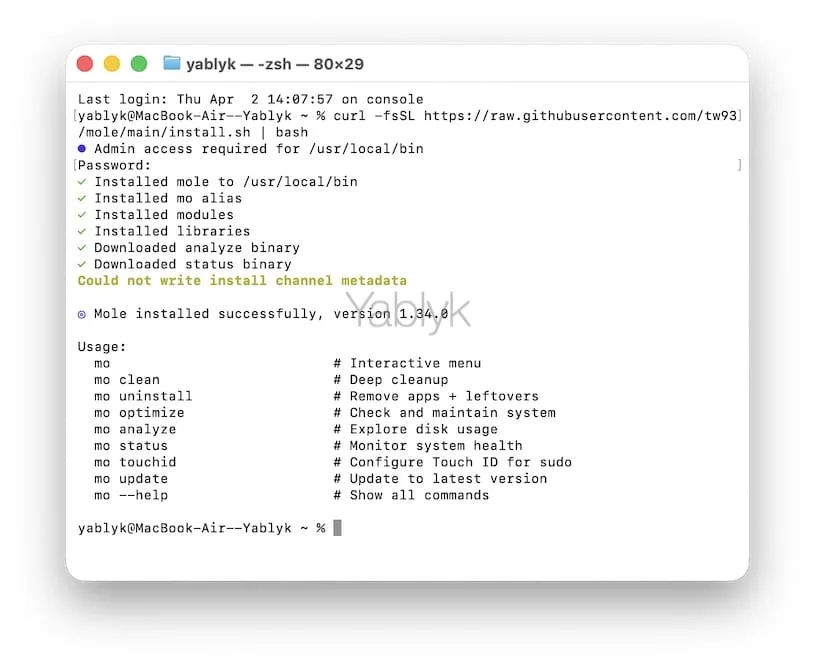Click the checkmark beside Downloaded analyze binary
The image size is (815, 668).
(83, 247)
